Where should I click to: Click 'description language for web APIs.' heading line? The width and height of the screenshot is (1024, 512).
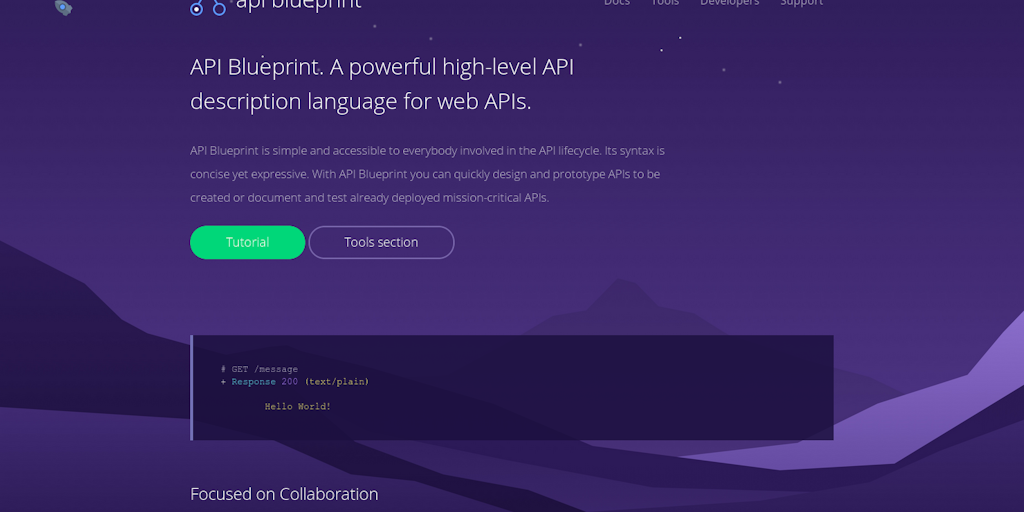coord(360,102)
